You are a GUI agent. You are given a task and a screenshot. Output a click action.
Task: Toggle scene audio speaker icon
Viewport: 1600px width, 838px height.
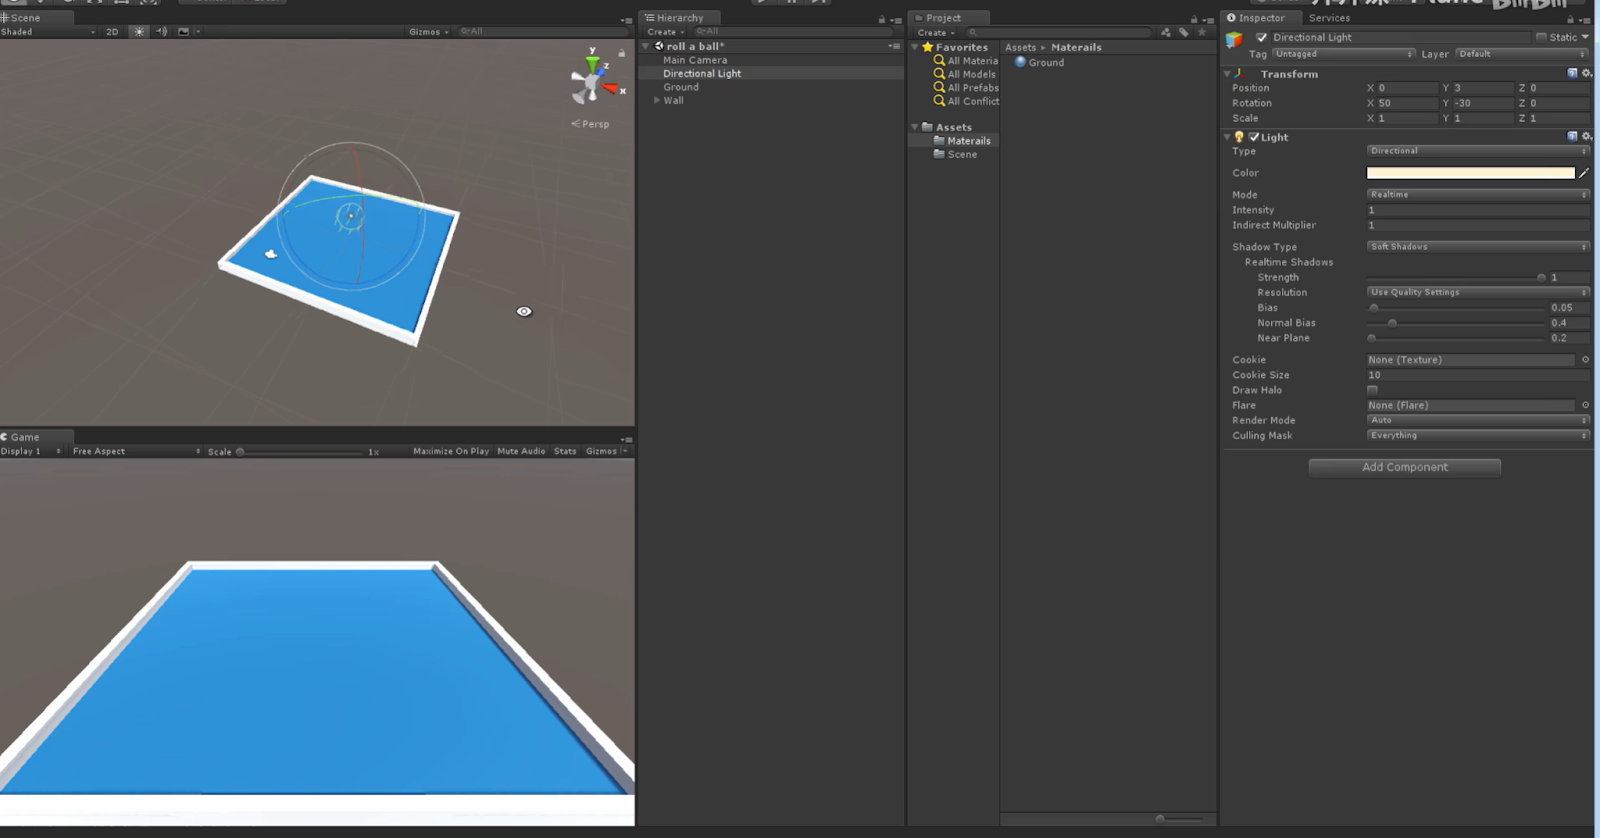click(x=161, y=32)
